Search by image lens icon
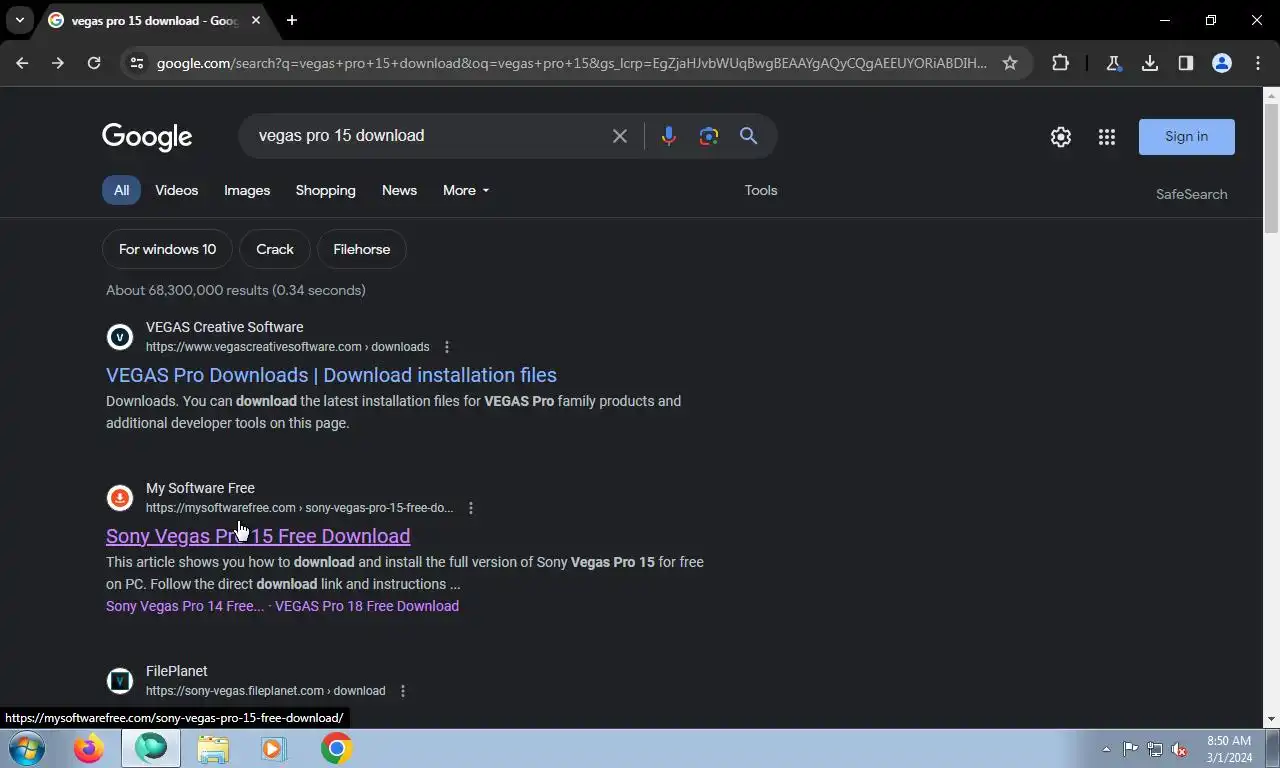Screen dimensions: 1280x768 point(709,136)
